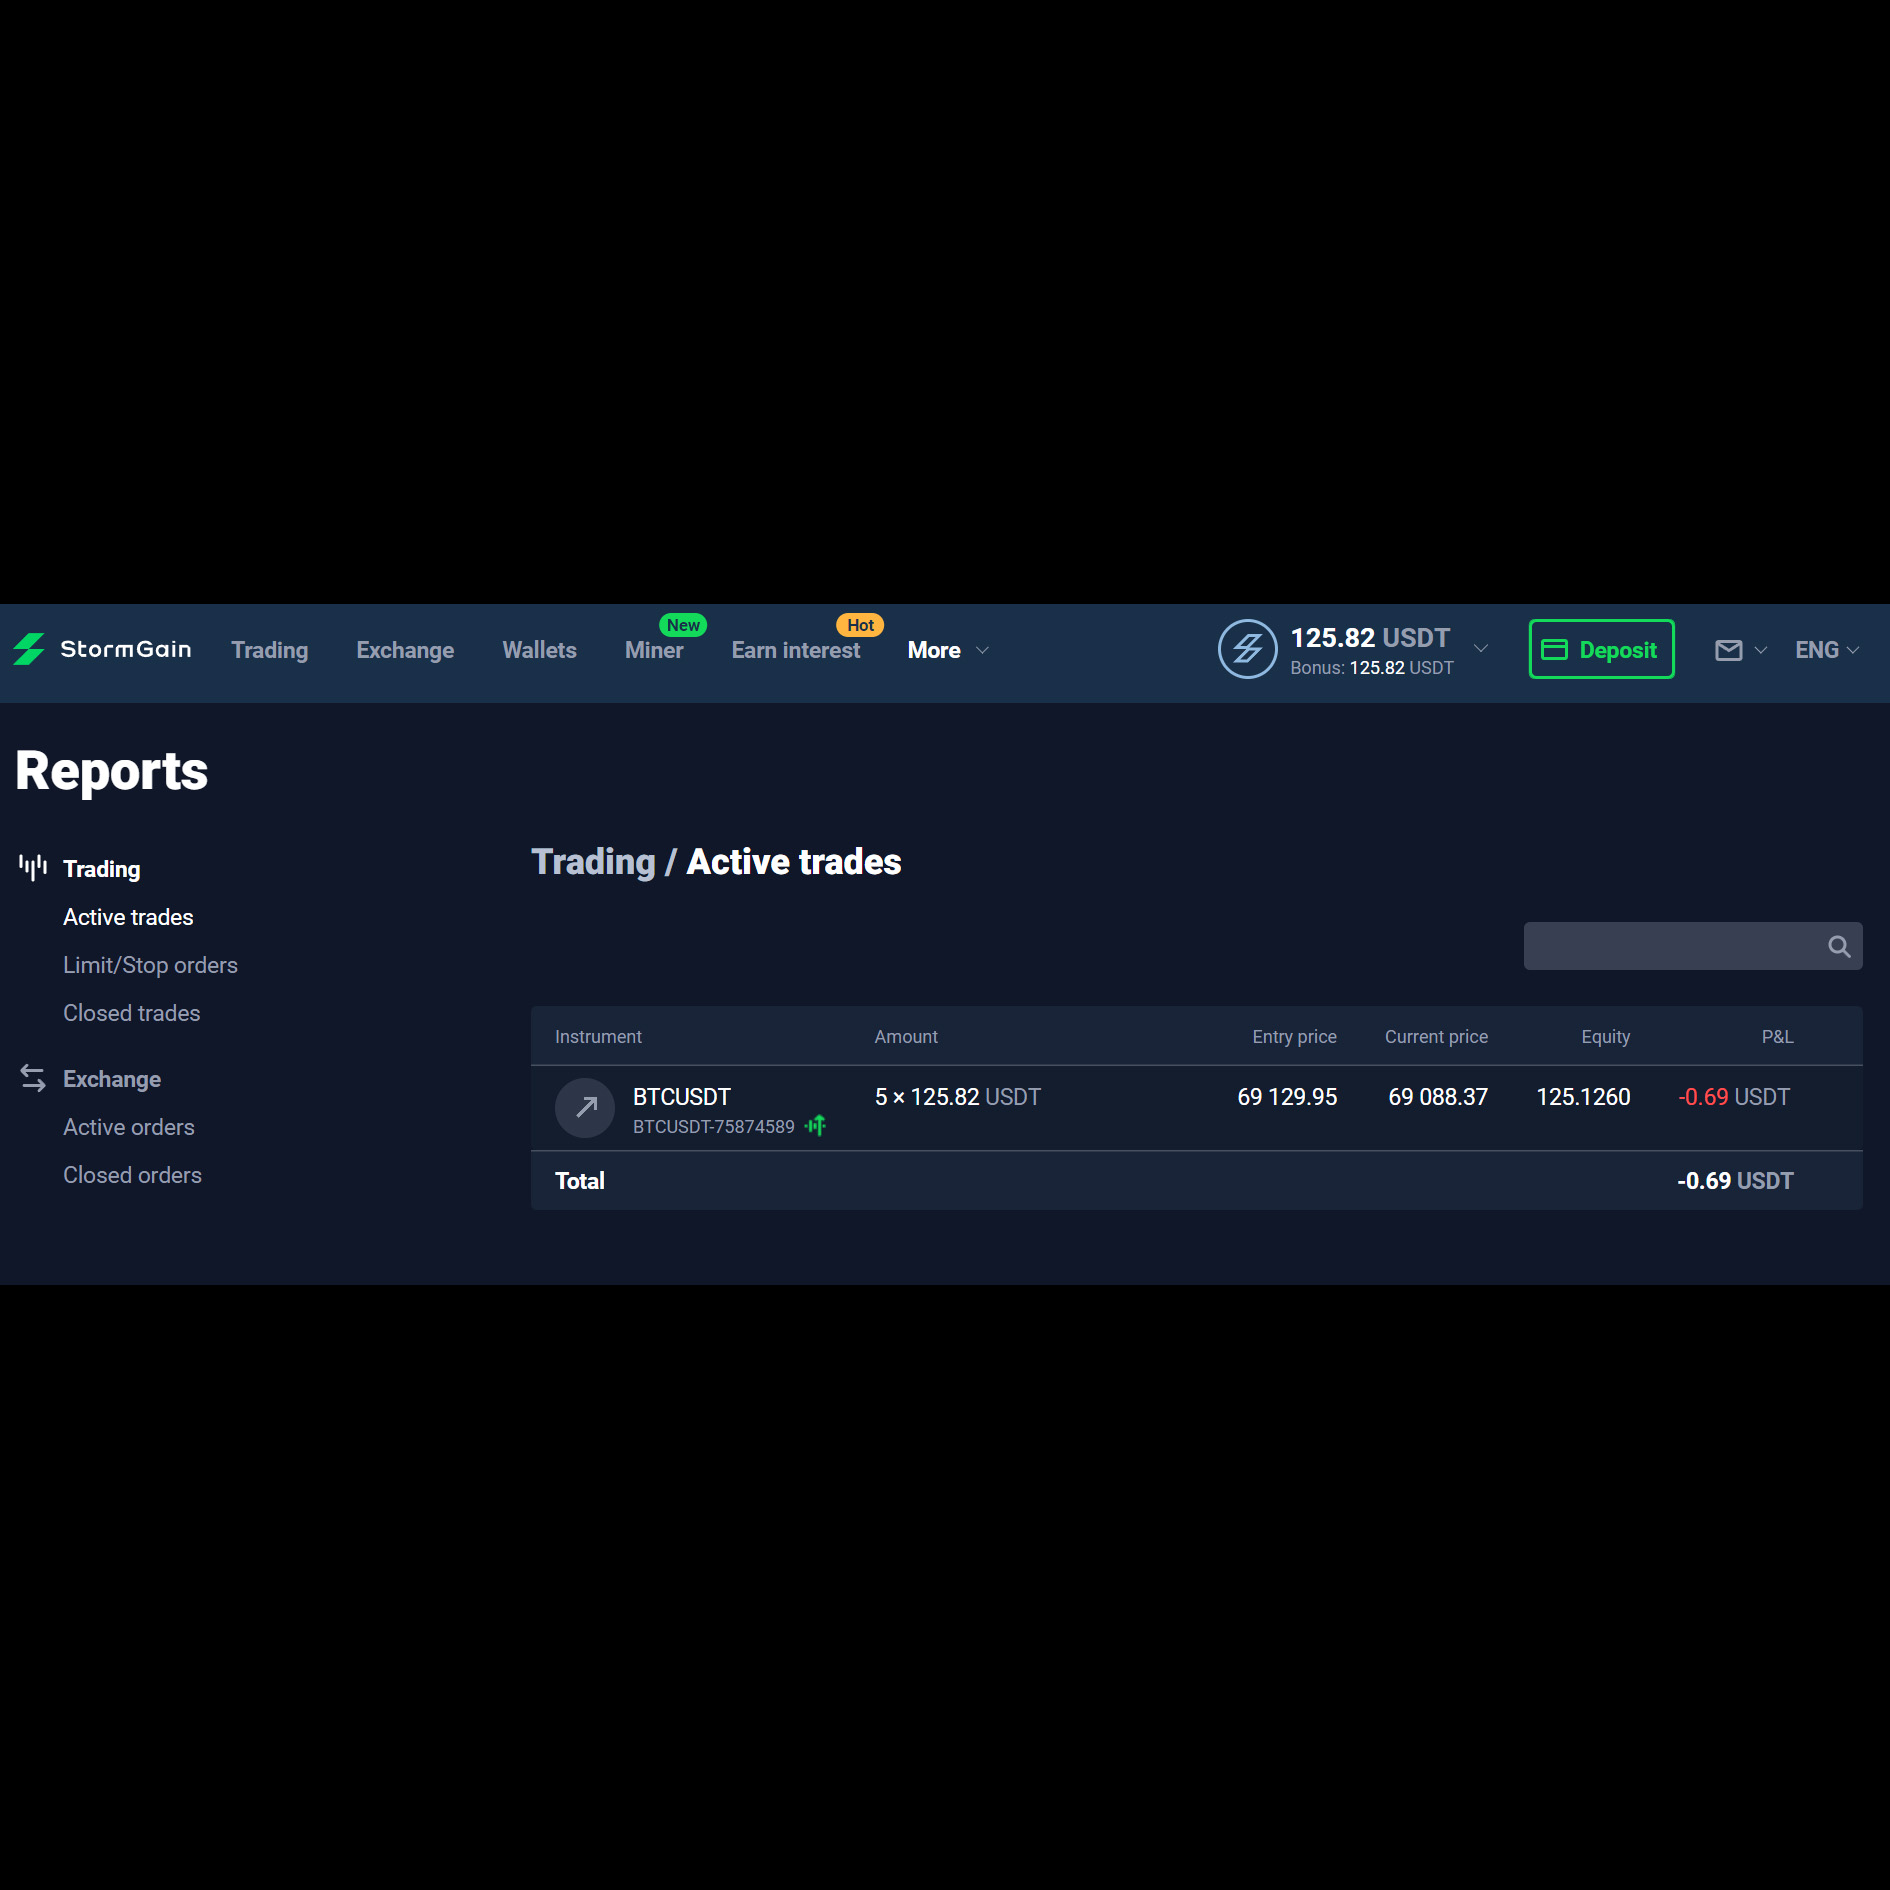Click the red -0.69 USDT P&L value

(1734, 1097)
